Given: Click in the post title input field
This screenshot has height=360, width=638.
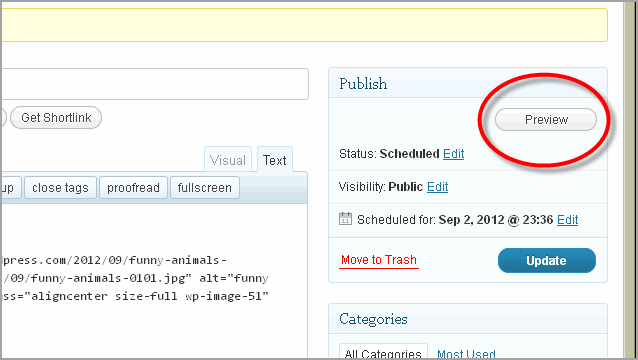Looking at the screenshot, I should click(155, 84).
